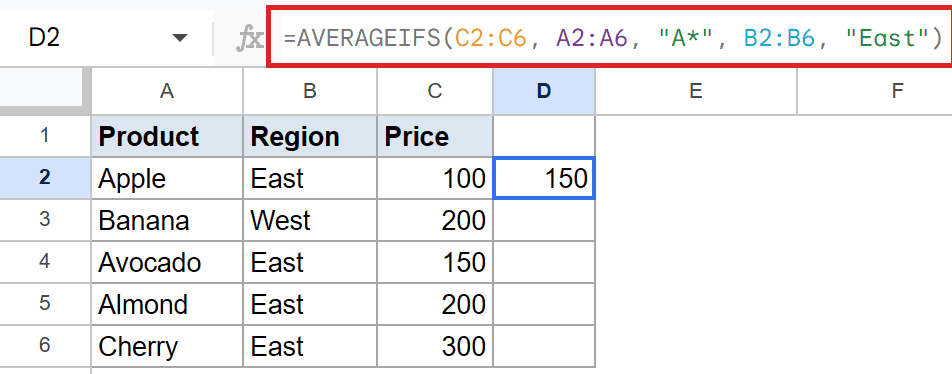Select Banana's price cell 200

tap(435, 220)
